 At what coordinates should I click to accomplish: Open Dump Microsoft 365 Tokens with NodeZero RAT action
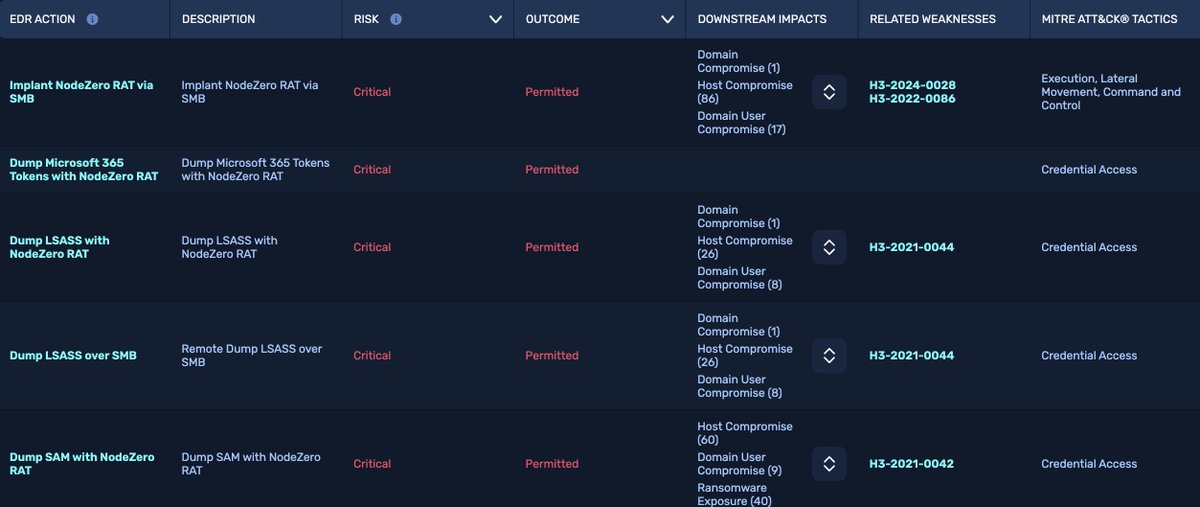[84, 169]
